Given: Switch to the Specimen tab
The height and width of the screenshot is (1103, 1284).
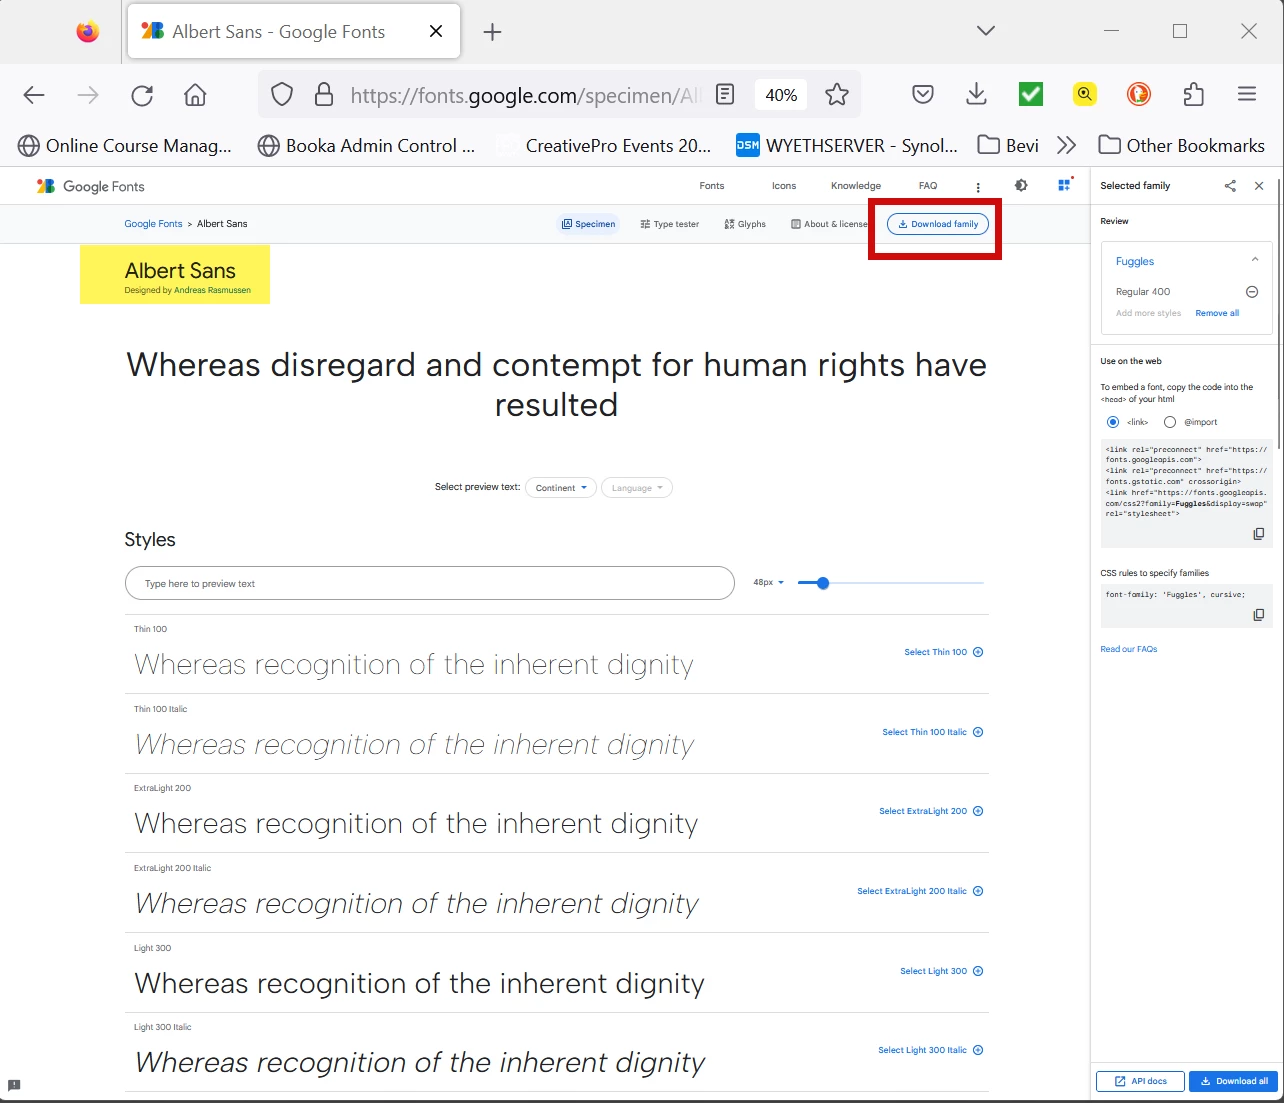Looking at the screenshot, I should pyautogui.click(x=588, y=224).
